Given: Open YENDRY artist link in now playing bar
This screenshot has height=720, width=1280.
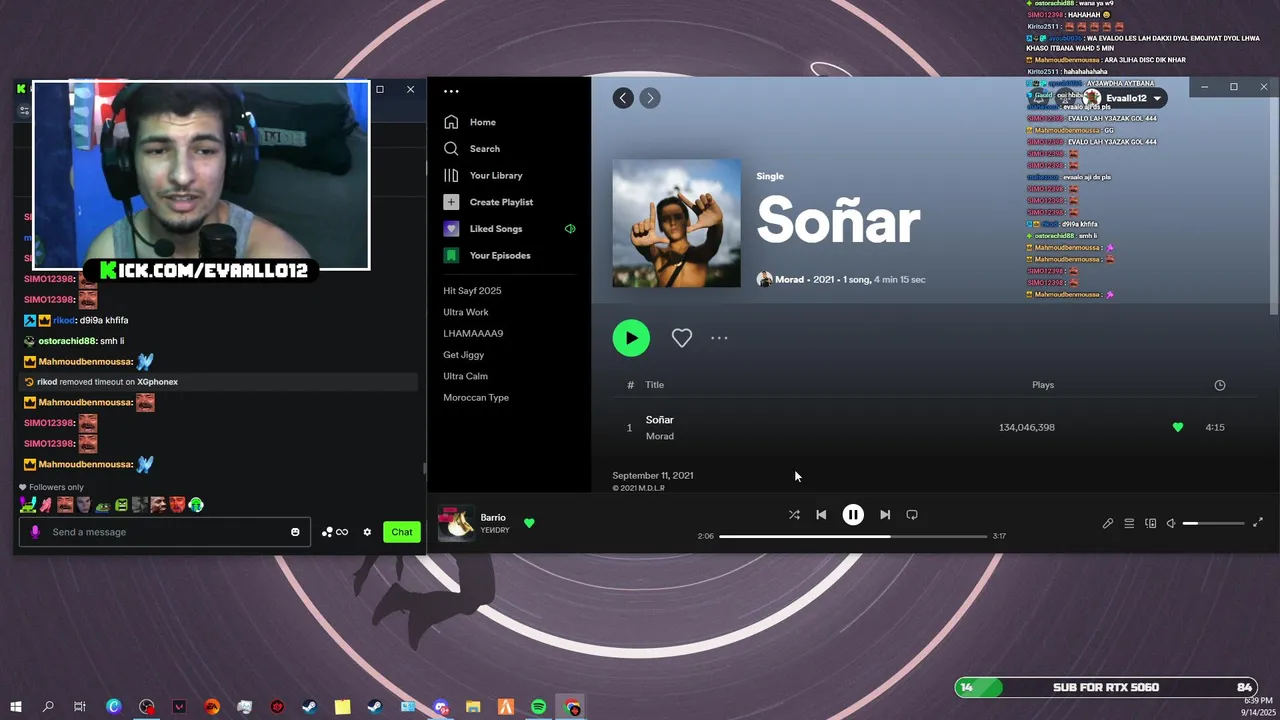Looking at the screenshot, I should [x=495, y=530].
